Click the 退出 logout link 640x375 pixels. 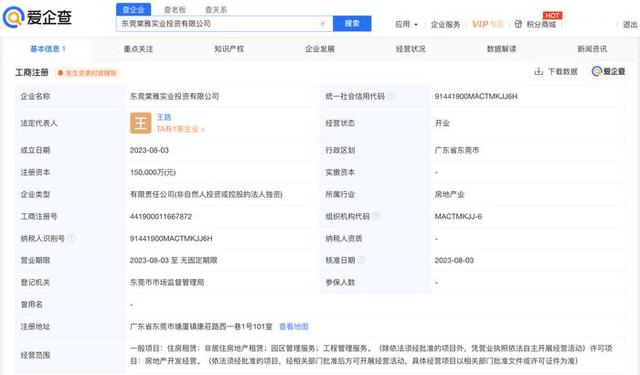pos(630,24)
